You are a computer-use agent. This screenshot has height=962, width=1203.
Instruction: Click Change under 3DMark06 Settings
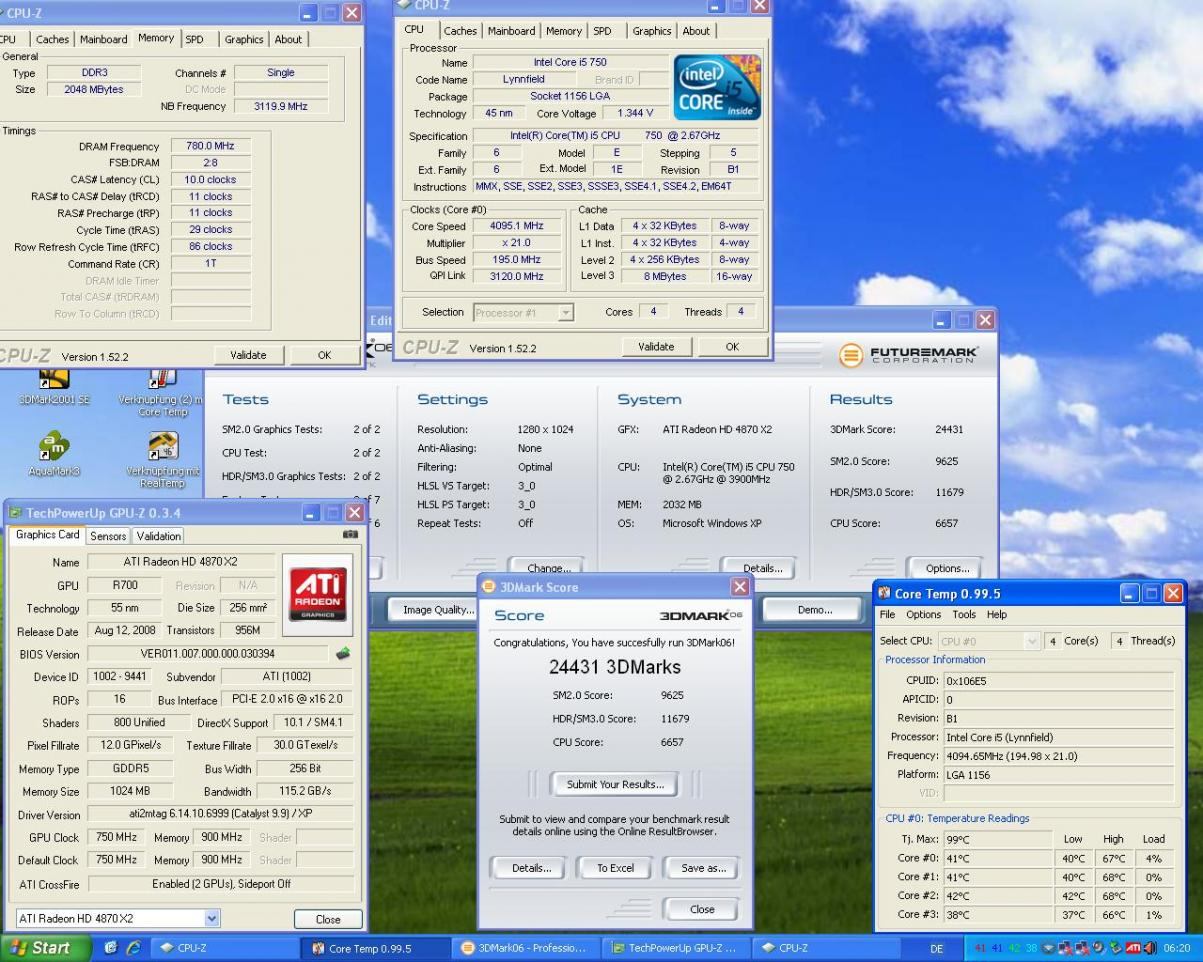549,569
